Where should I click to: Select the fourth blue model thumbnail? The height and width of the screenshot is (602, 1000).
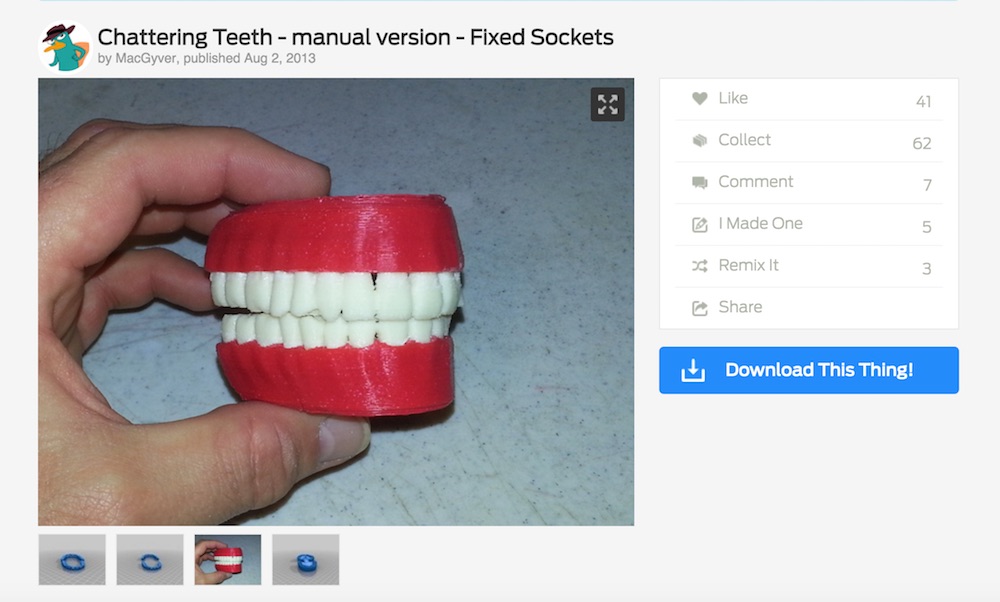305,560
